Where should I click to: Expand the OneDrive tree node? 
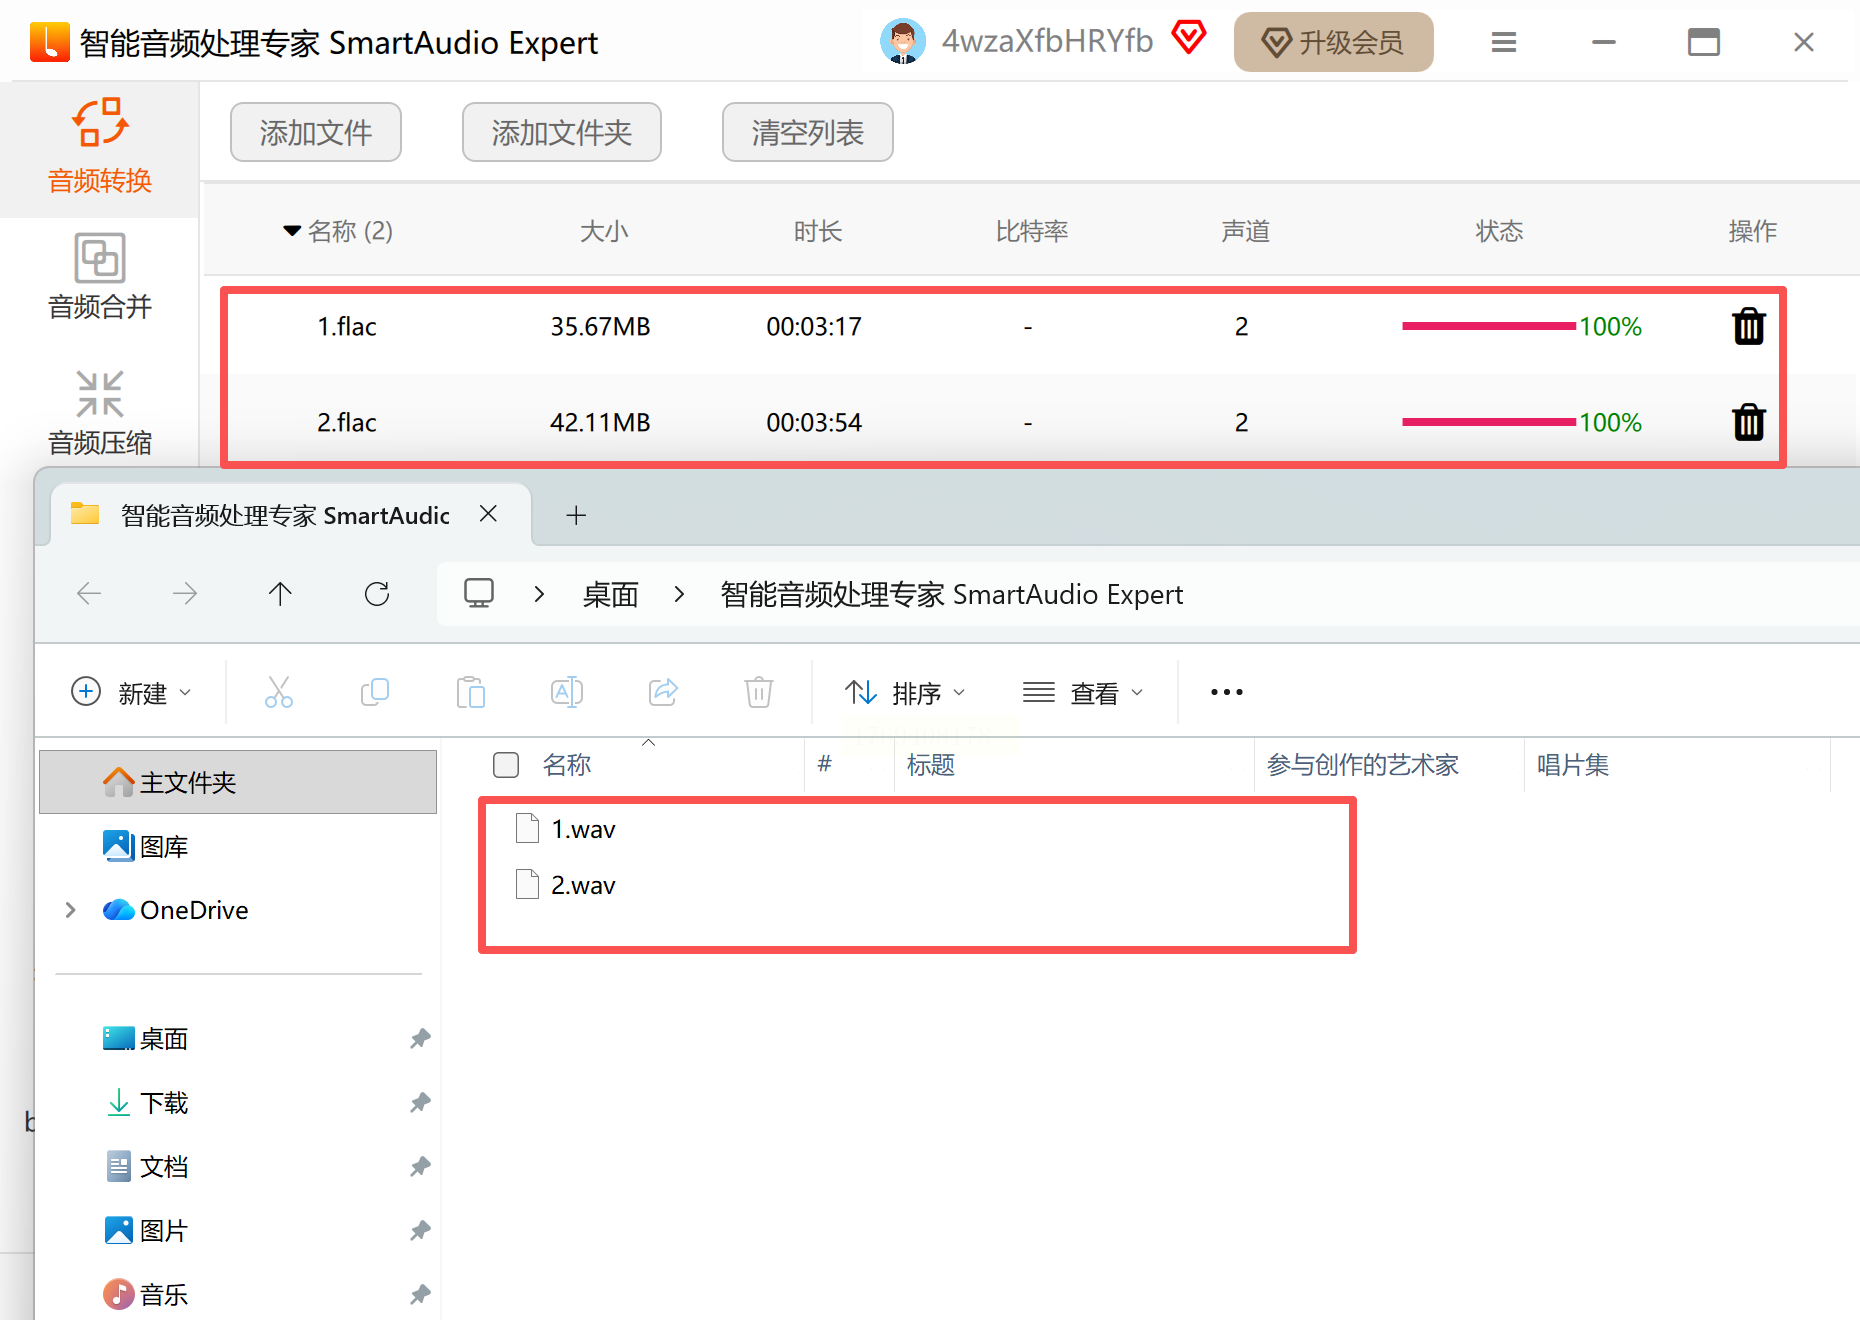tap(70, 910)
